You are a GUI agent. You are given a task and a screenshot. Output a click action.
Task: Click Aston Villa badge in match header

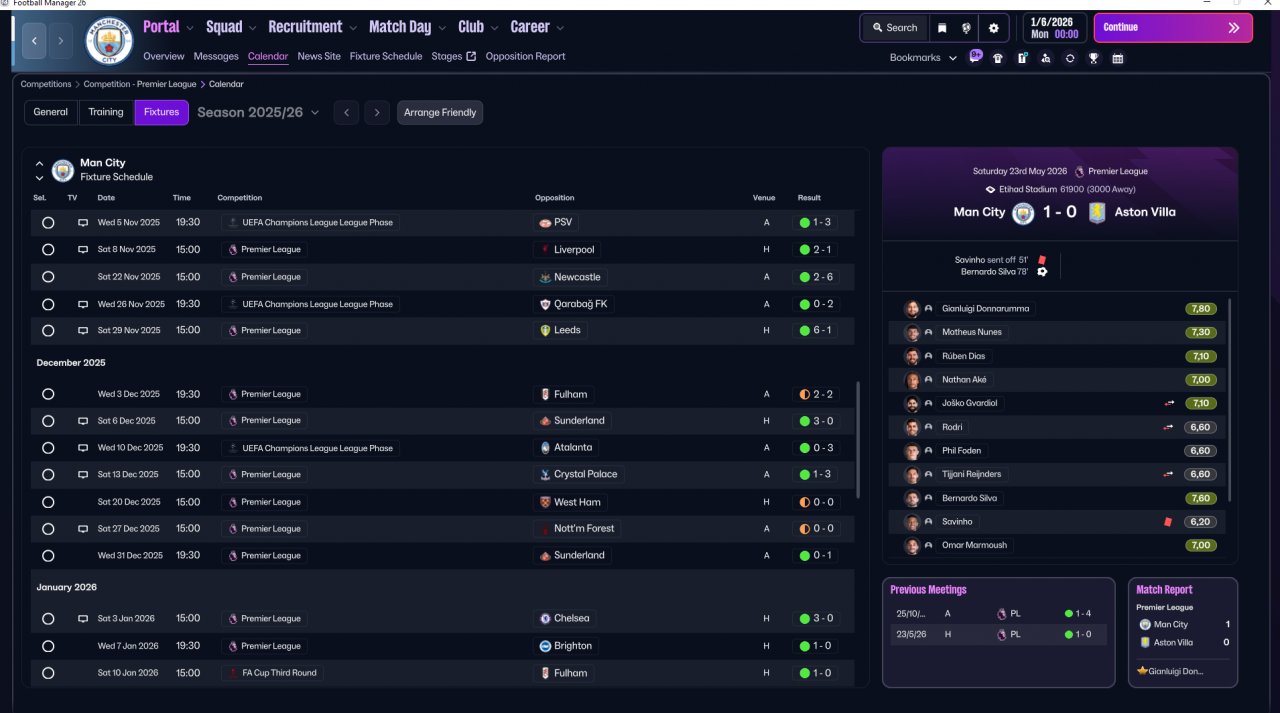(x=1097, y=213)
